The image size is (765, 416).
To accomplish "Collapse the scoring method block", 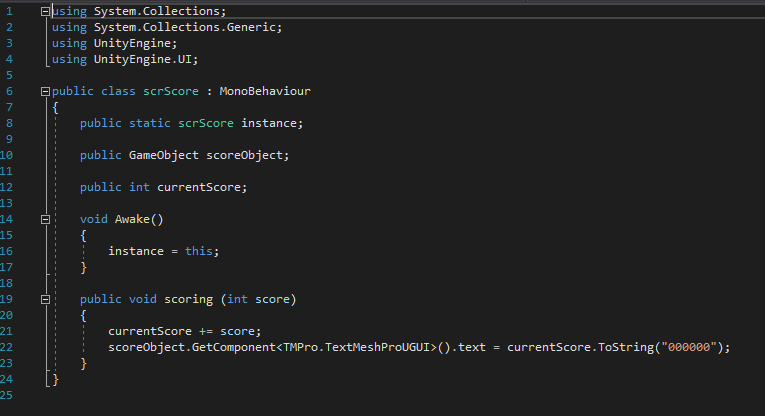I will 45,299.
